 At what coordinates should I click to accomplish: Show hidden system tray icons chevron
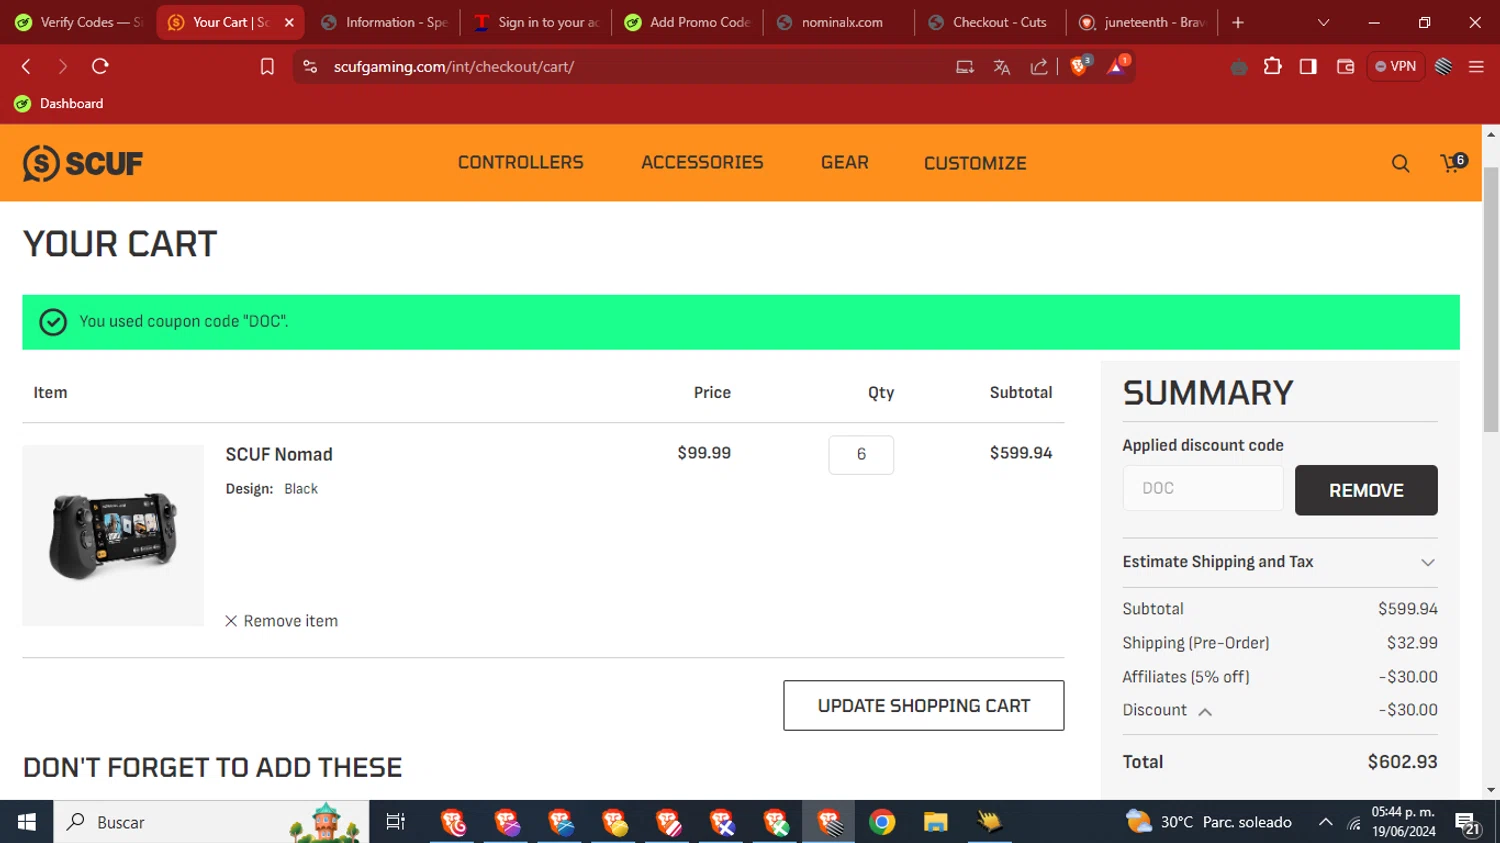tap(1325, 822)
